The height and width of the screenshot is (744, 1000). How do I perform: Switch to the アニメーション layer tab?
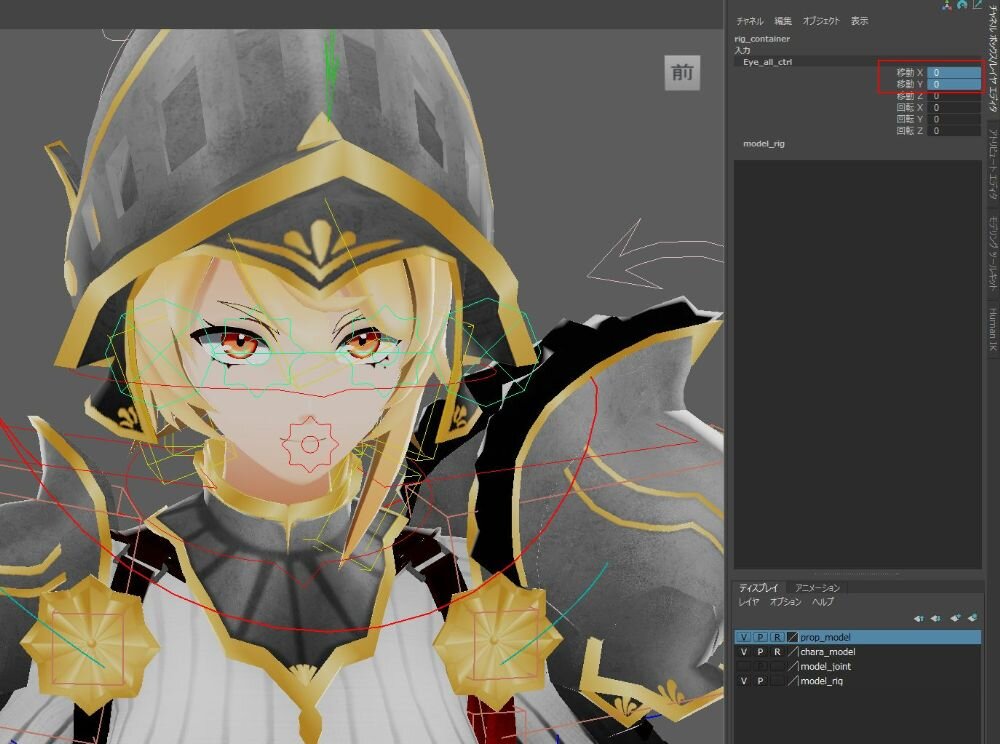click(817, 588)
